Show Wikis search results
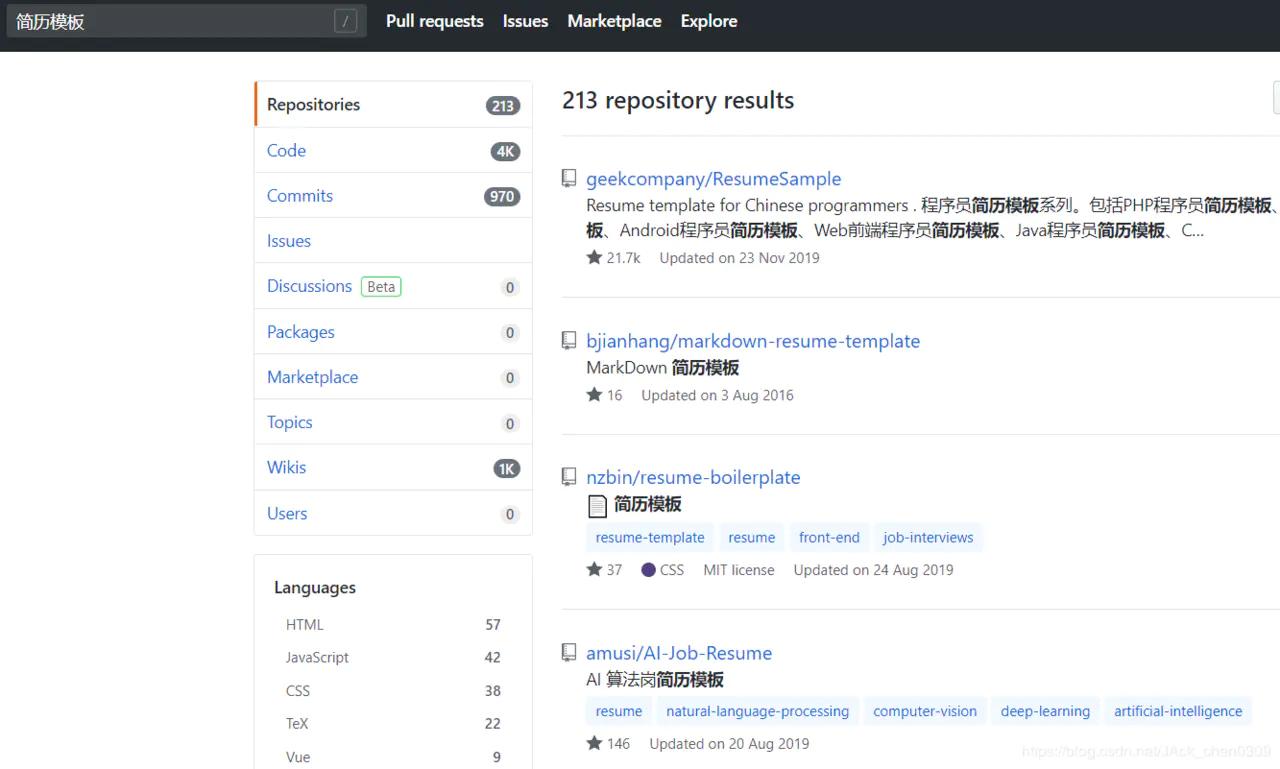This screenshot has width=1280, height=769. coord(287,467)
